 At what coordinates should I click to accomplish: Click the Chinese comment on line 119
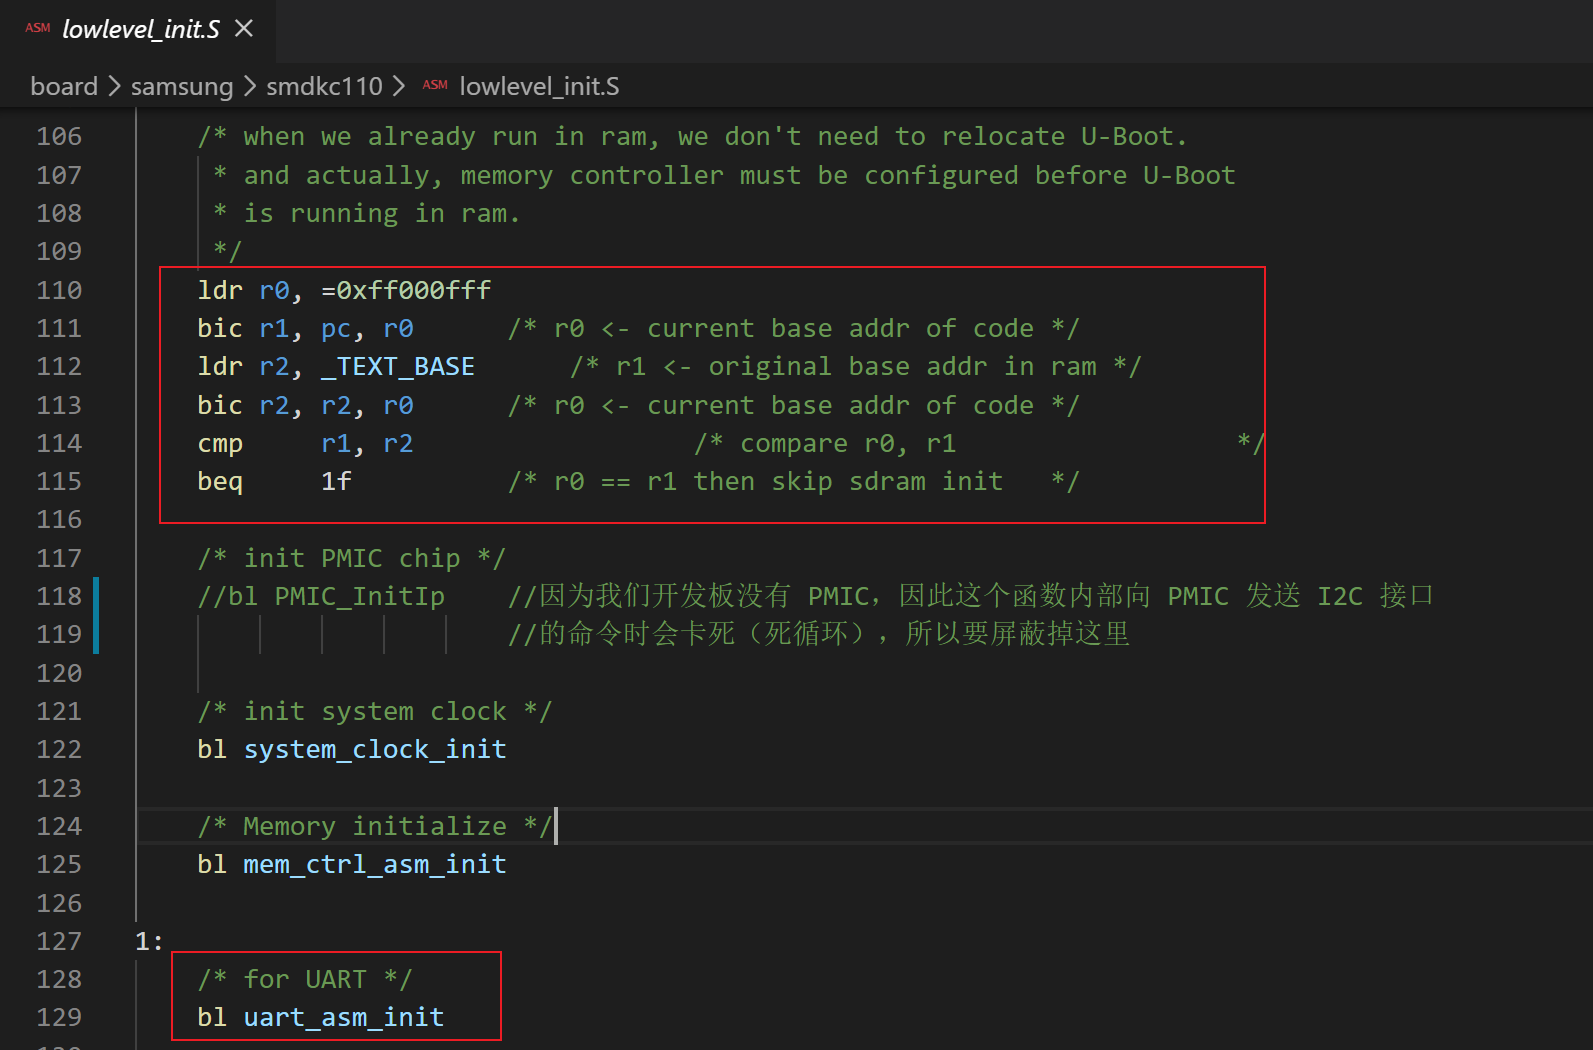[819, 635]
